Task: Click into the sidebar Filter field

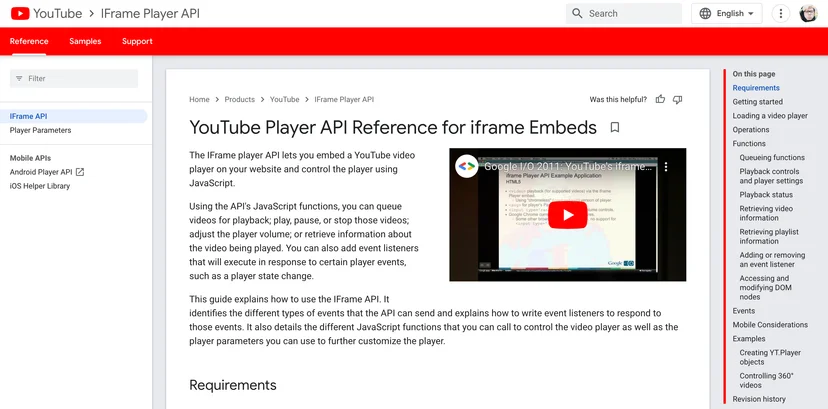Action: pos(74,79)
